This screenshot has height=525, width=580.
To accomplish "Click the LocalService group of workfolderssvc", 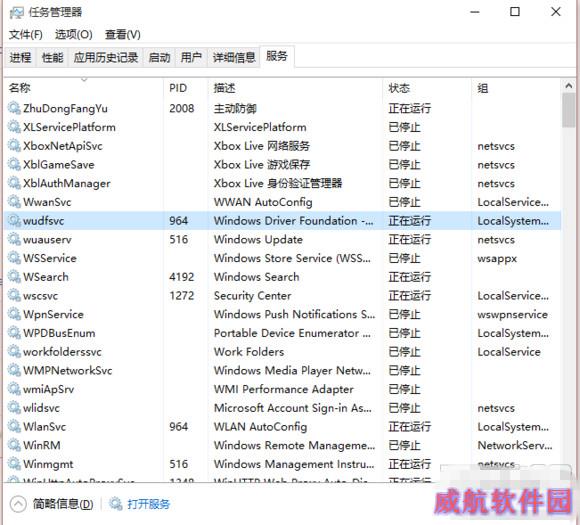I will pos(509,352).
